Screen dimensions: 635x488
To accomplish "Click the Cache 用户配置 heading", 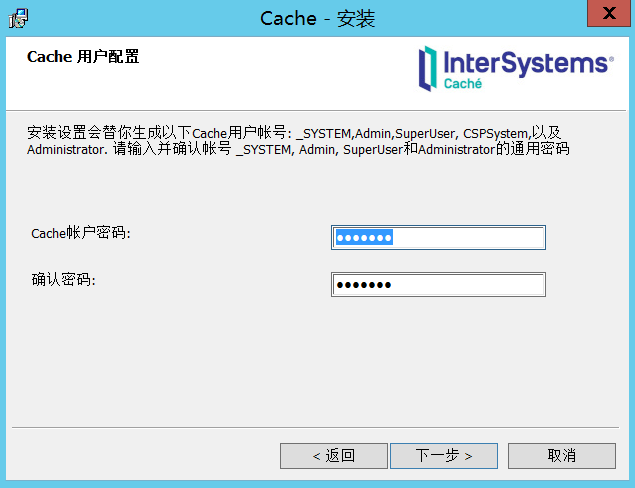I will click(x=83, y=57).
